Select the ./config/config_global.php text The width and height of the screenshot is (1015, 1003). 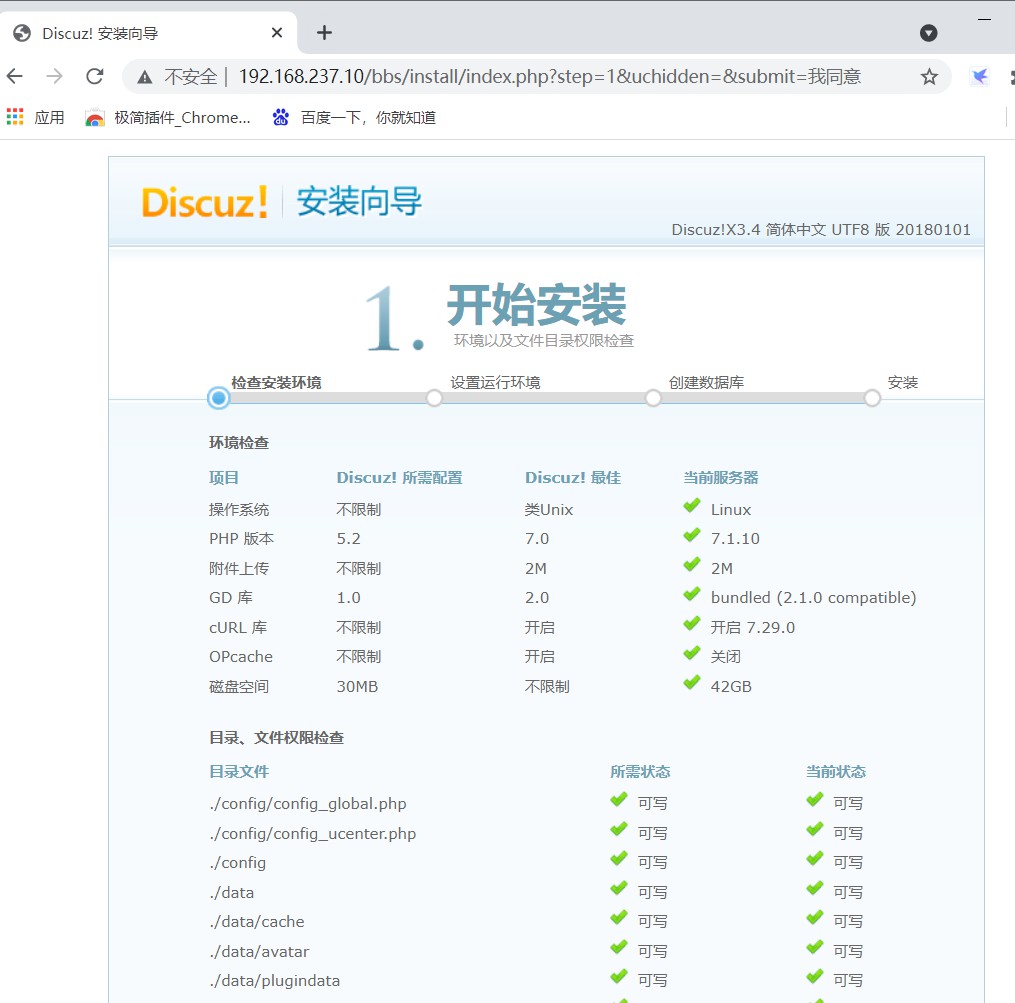pyautogui.click(x=307, y=804)
